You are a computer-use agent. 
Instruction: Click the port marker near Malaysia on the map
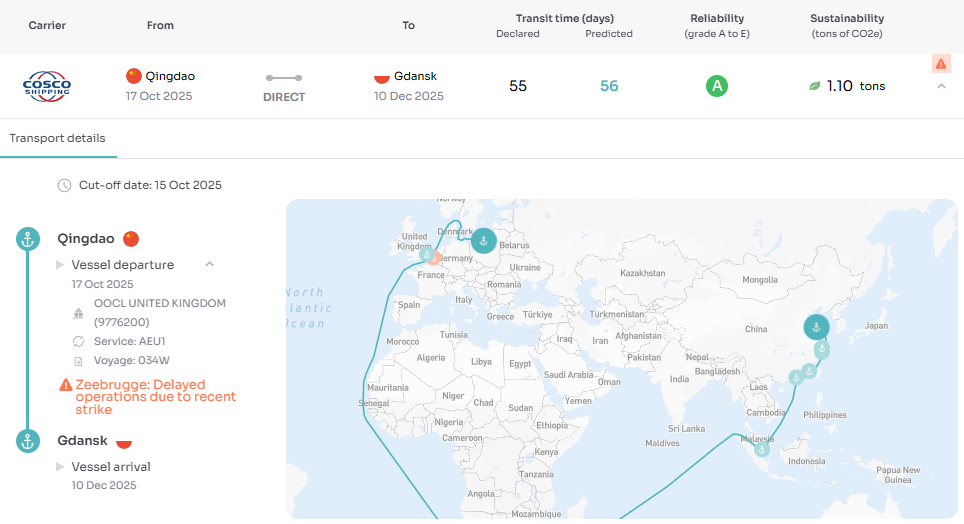[x=761, y=449]
